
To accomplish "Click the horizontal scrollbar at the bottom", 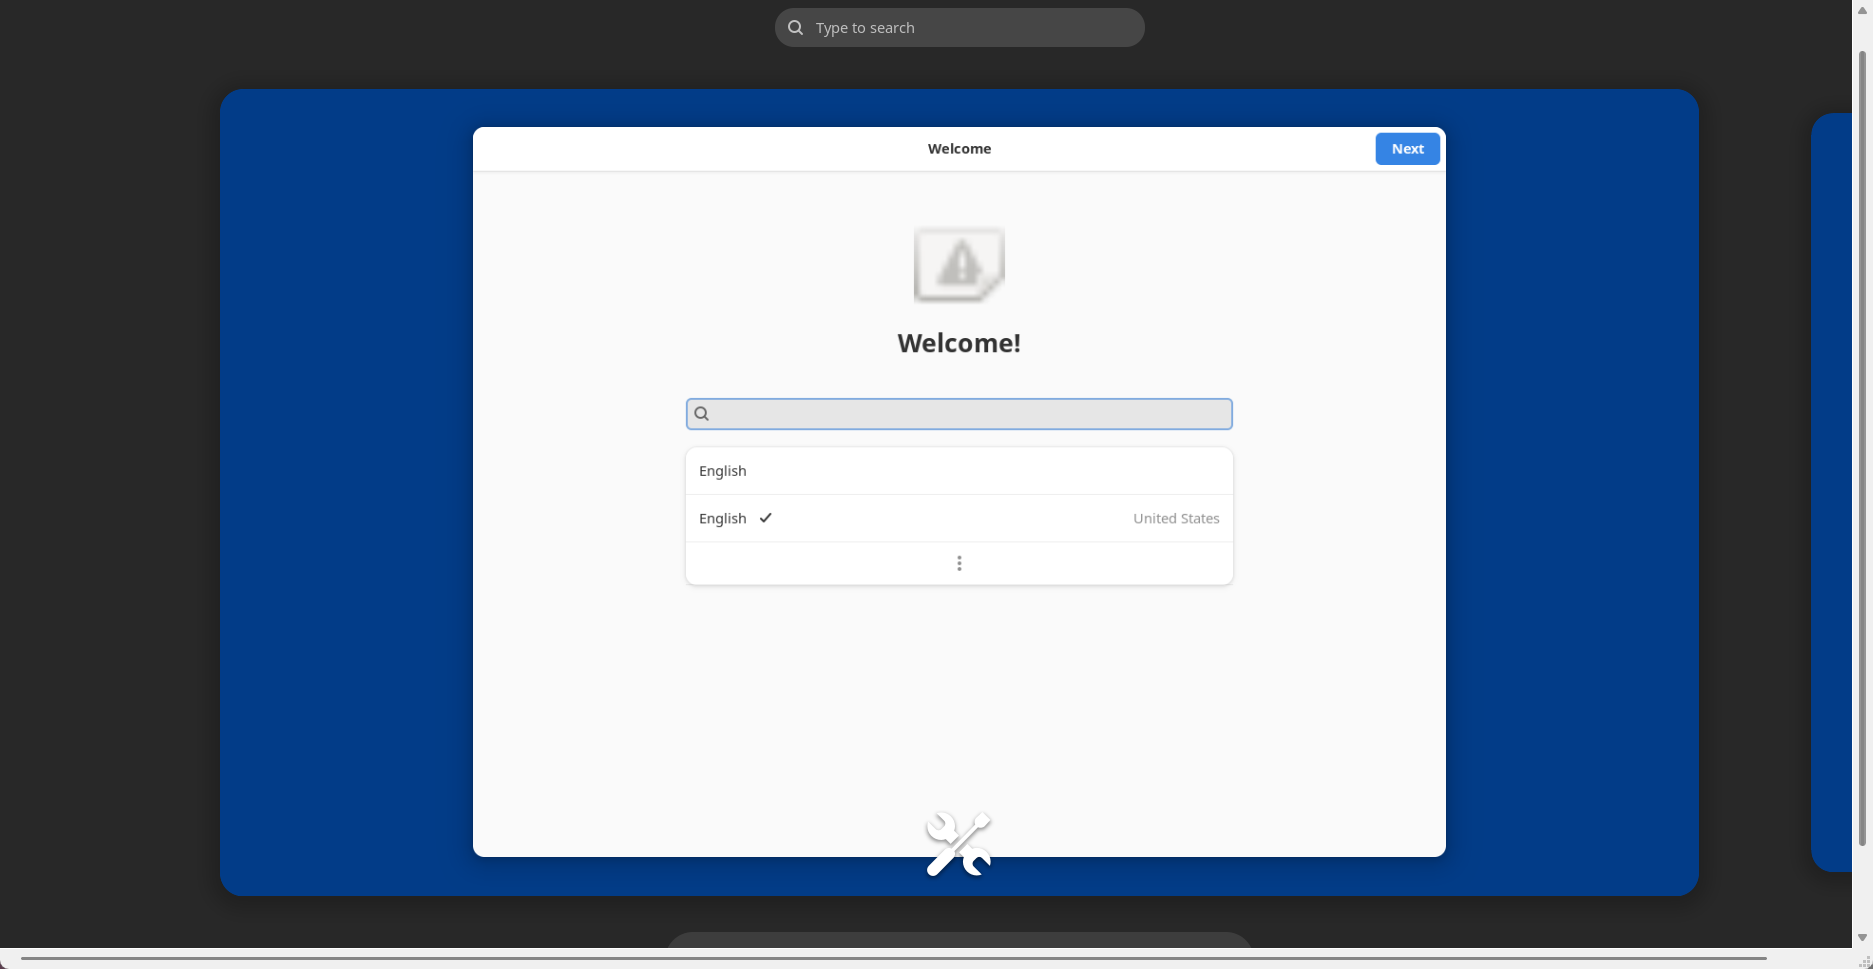I will click(x=892, y=958).
